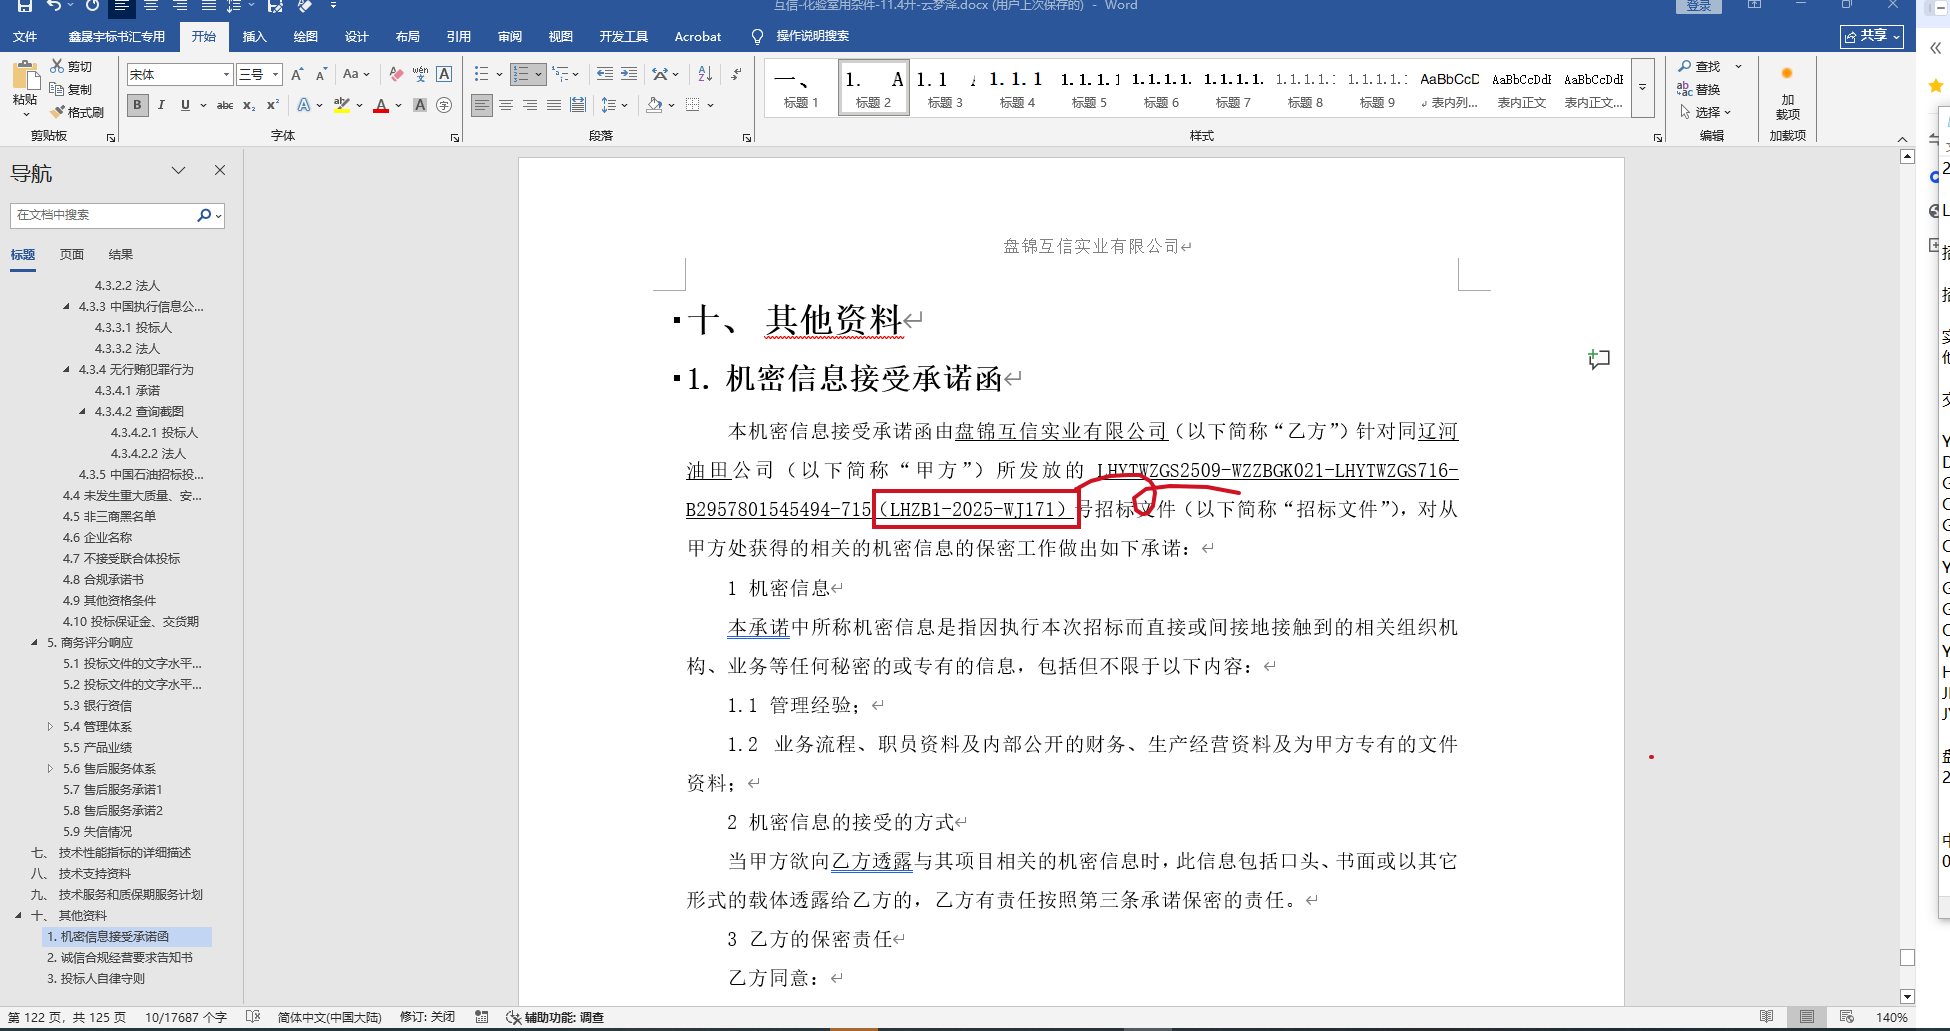Switch to the 审阅 ribbon tab
Viewport: 1950px width, 1031px height.
pyautogui.click(x=510, y=37)
